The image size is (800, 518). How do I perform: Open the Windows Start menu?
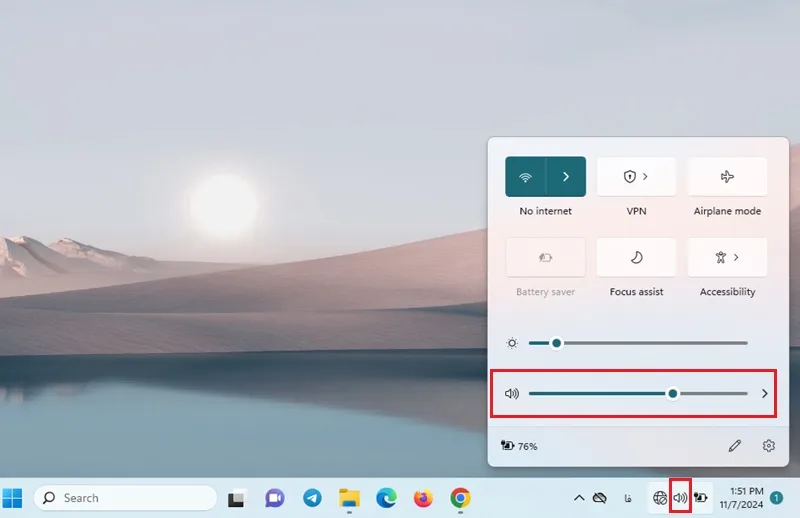[12, 498]
